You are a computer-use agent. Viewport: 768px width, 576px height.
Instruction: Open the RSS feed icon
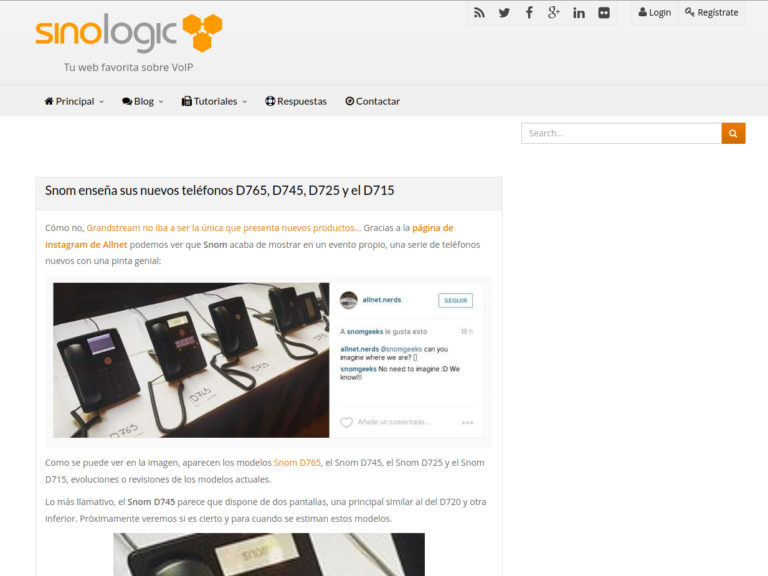(x=479, y=13)
